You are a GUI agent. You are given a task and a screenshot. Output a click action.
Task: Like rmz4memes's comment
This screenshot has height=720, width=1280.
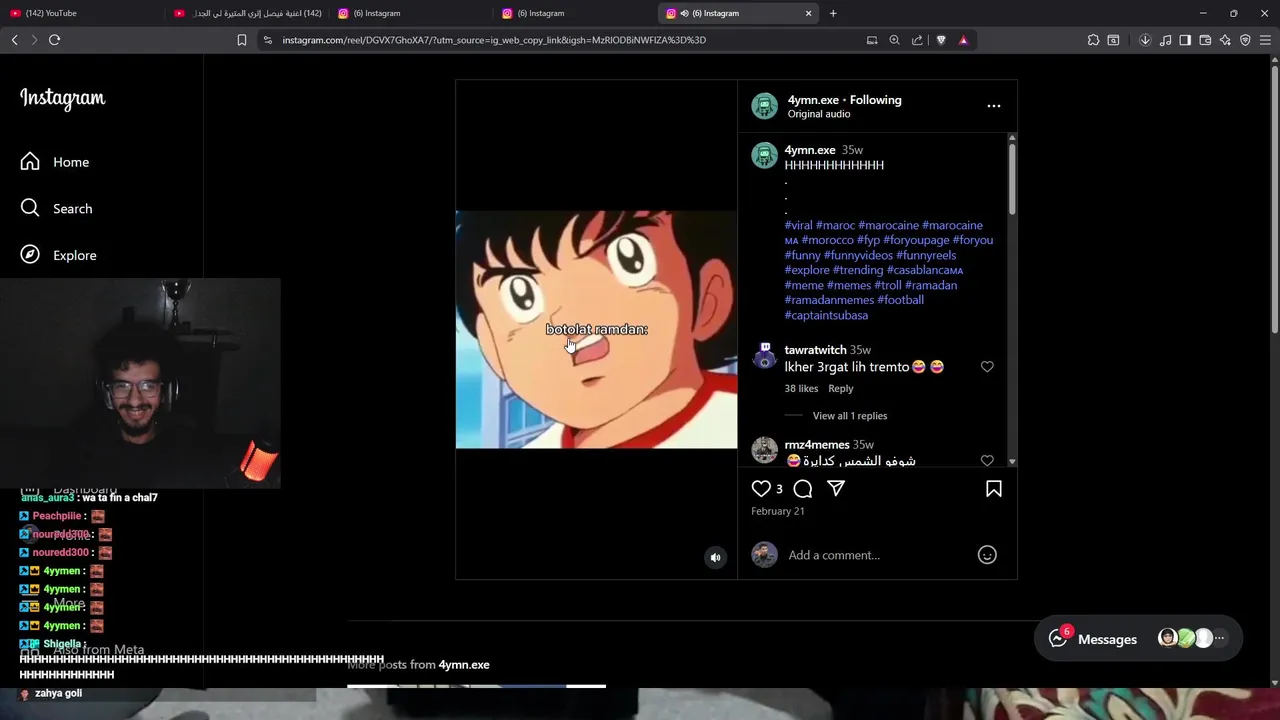pos(987,461)
